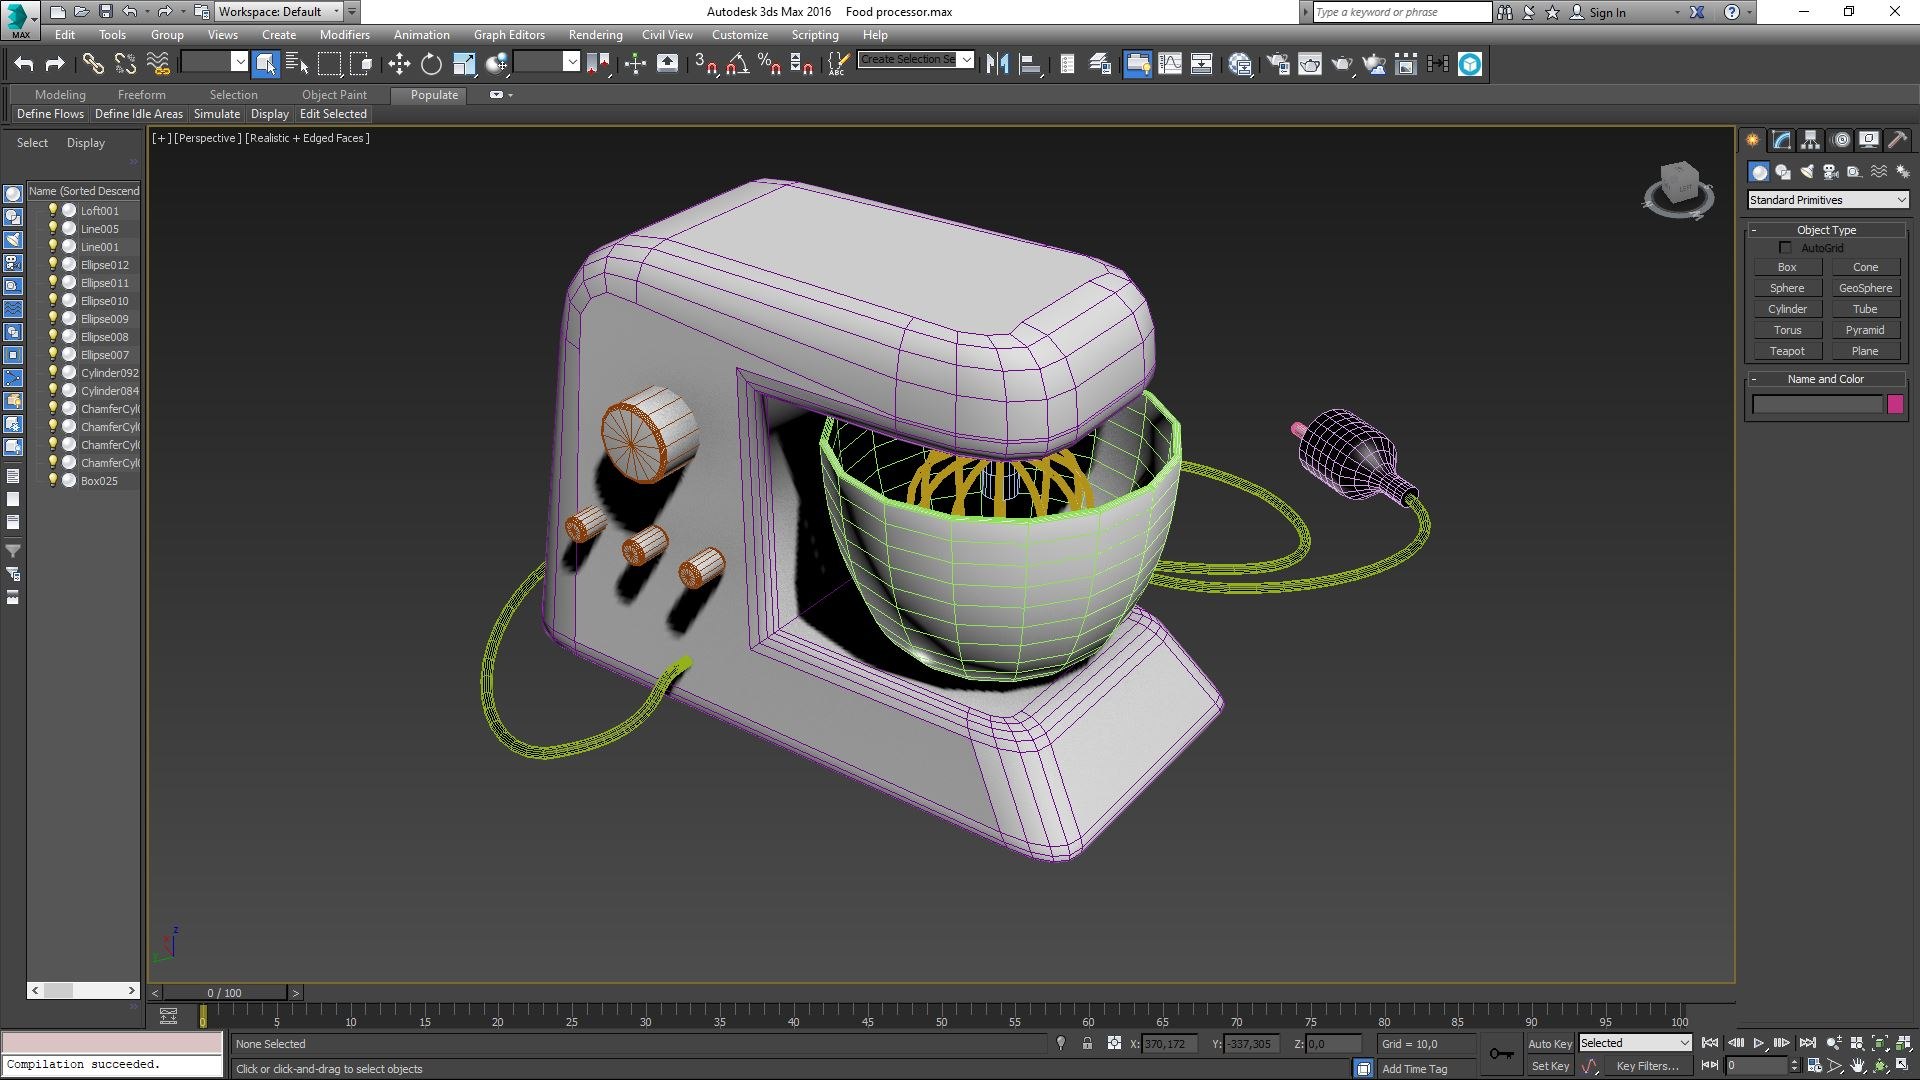Open the selection filter dropdown
The height and width of the screenshot is (1080, 1920).
214,62
